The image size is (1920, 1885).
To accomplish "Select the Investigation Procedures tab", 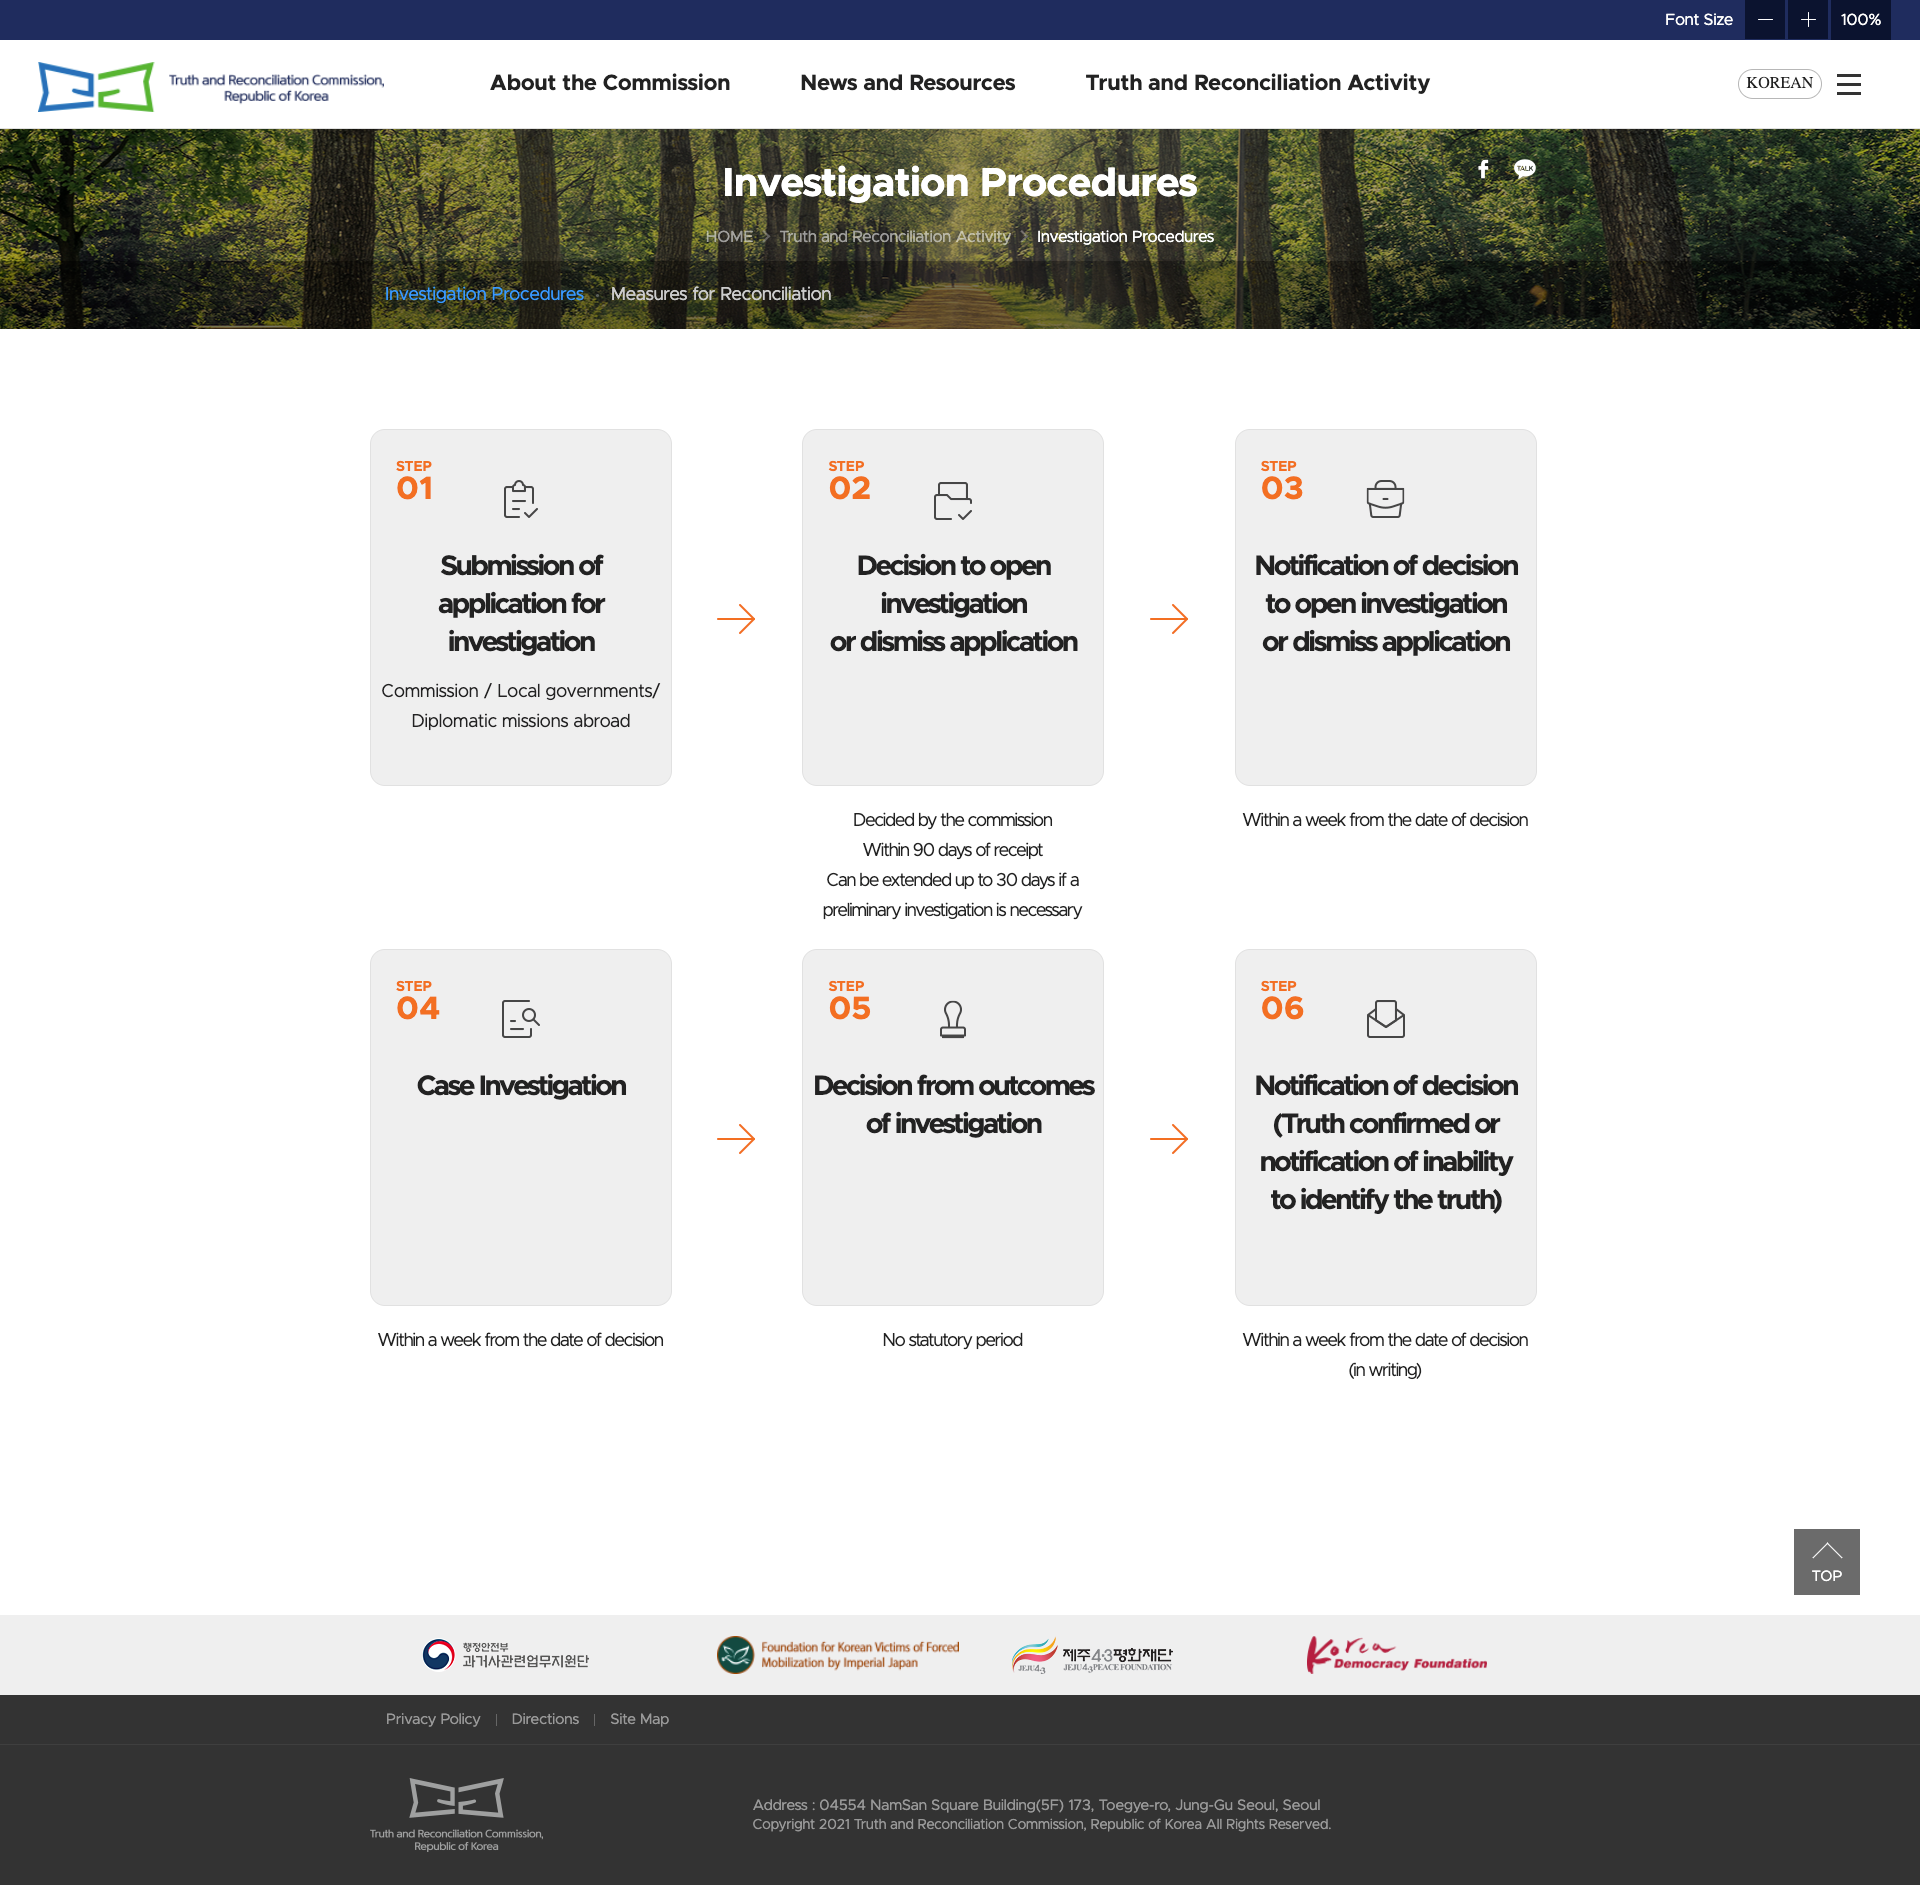I will coord(484,293).
